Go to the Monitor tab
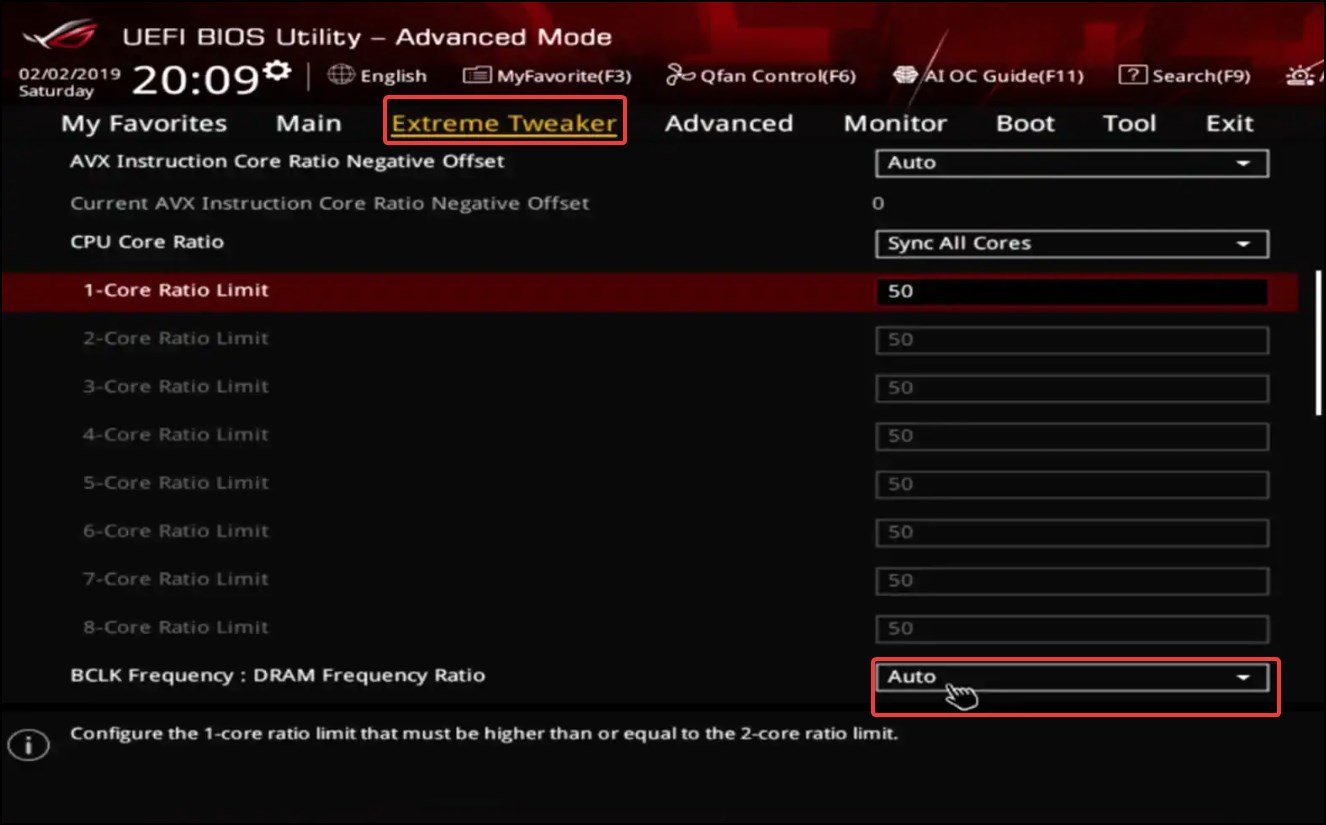1326x825 pixels. [895, 123]
